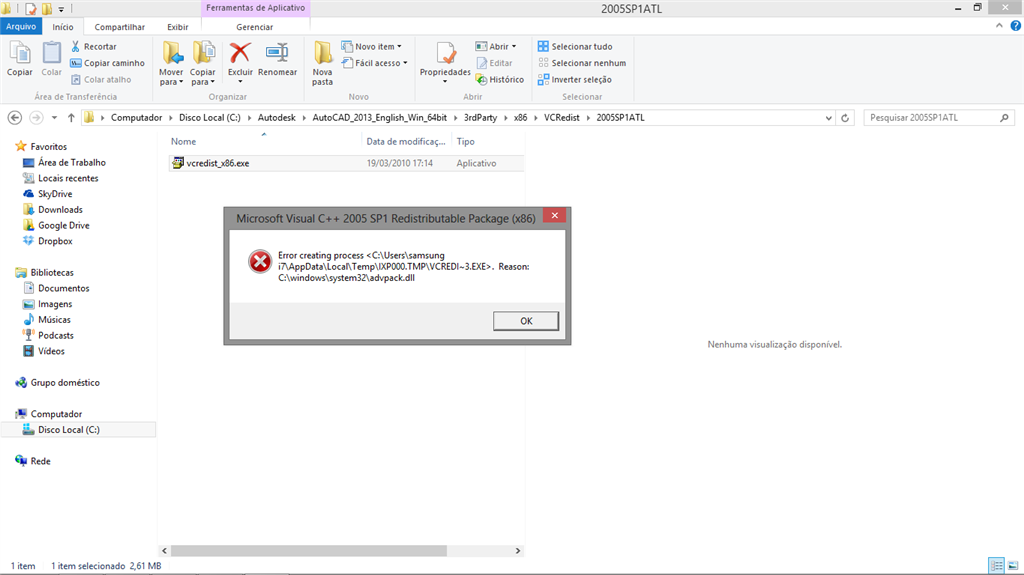Open the address bar history dropdown
This screenshot has height=575, width=1024.
[828, 118]
